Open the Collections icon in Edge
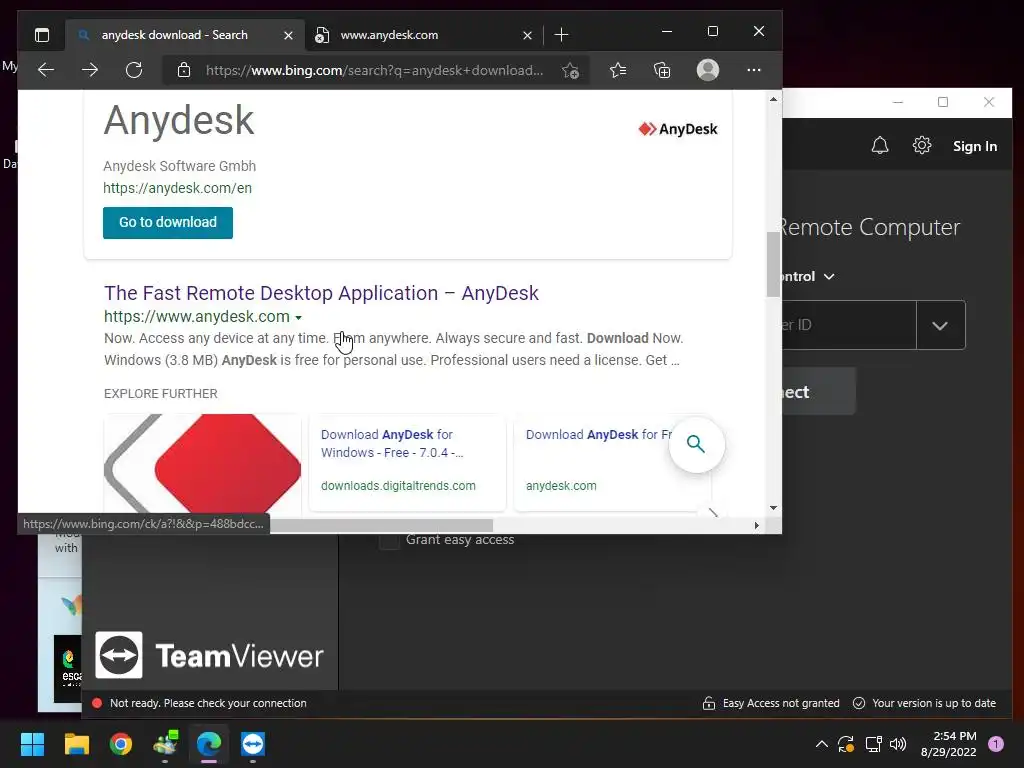The image size is (1024, 768). (x=662, y=70)
